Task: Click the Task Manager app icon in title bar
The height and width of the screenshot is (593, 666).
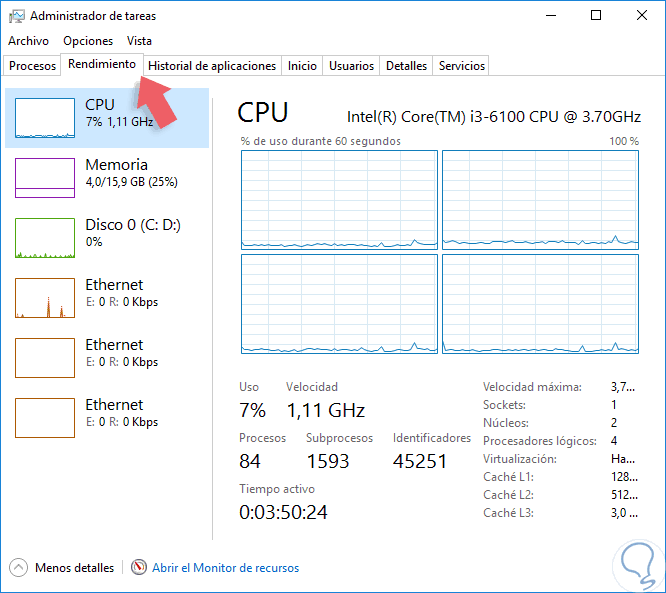Action: click(x=17, y=16)
